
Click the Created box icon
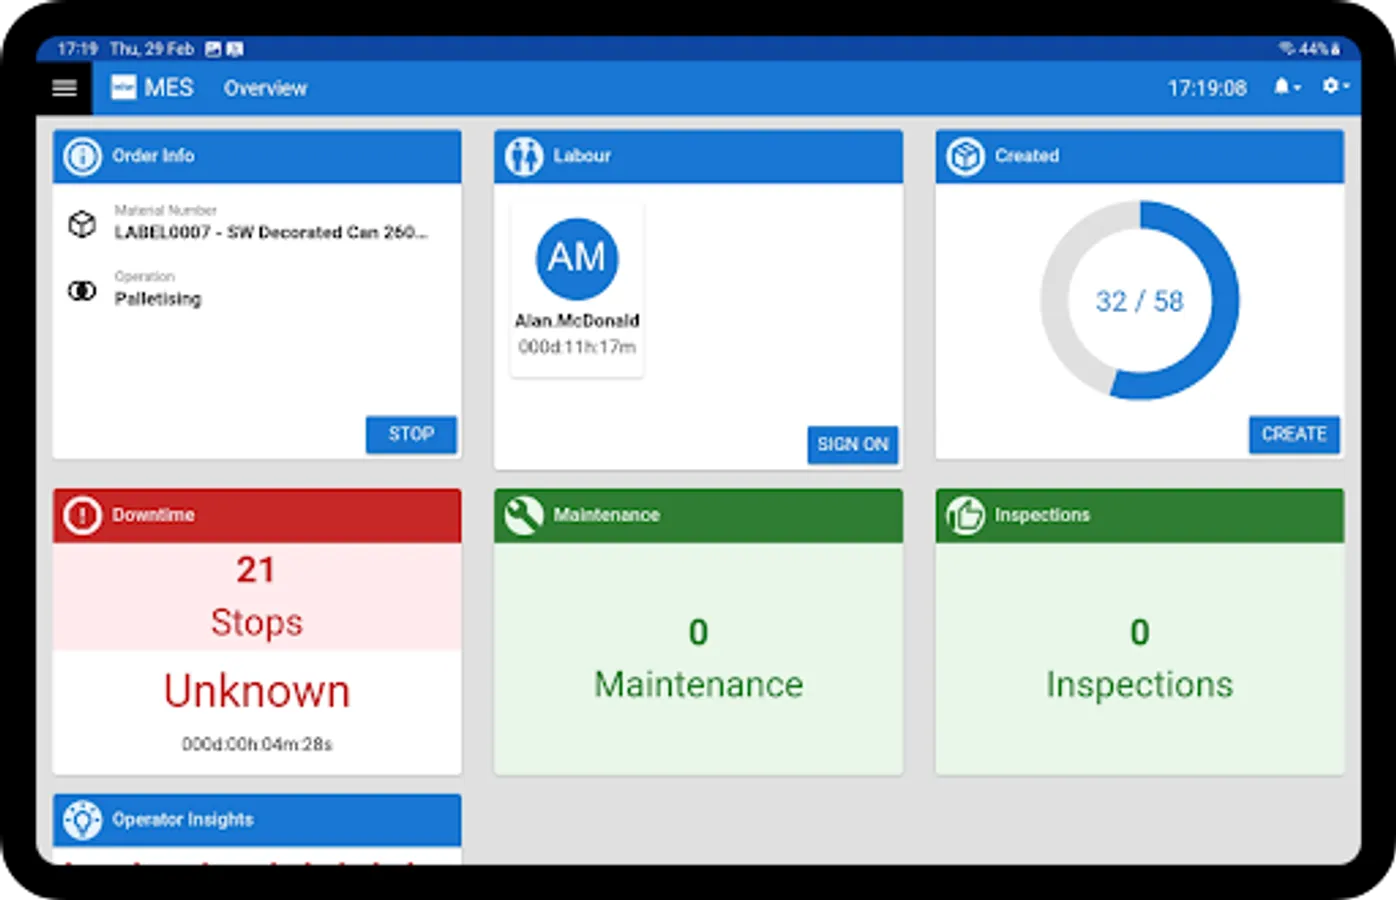coord(965,156)
